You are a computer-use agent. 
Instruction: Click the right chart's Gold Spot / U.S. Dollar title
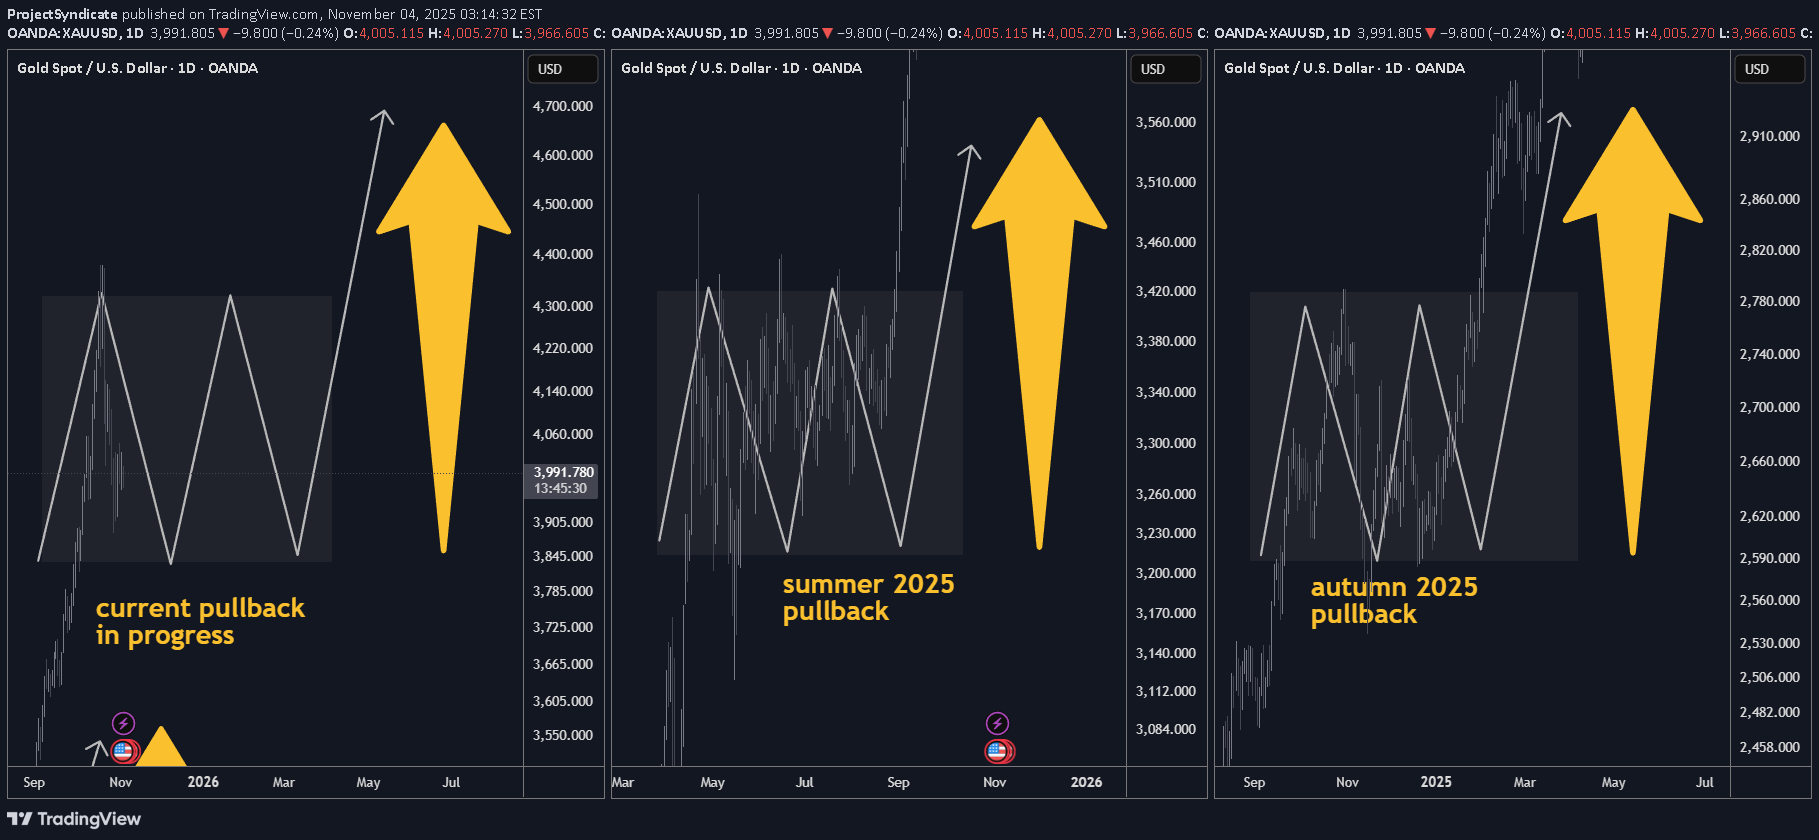point(1344,68)
